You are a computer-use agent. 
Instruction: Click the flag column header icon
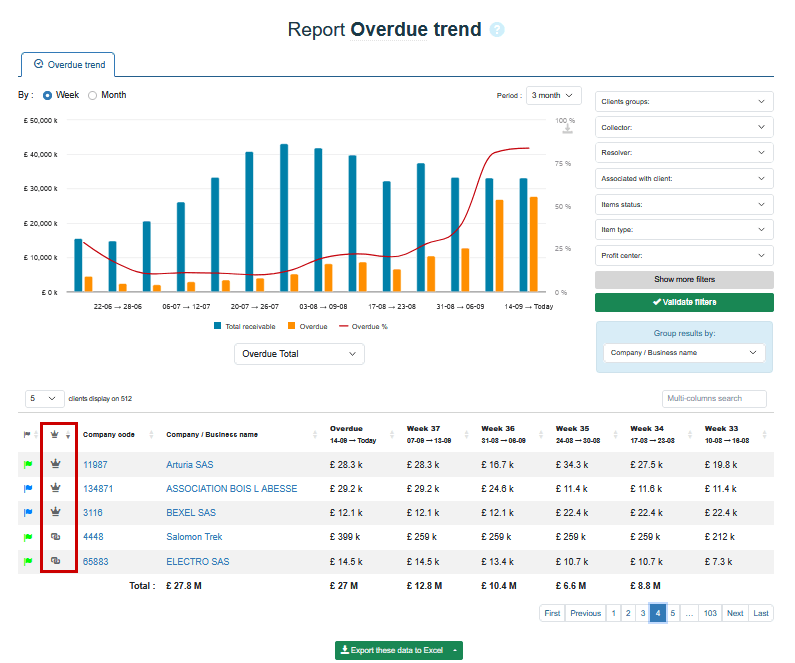[x=27, y=434]
